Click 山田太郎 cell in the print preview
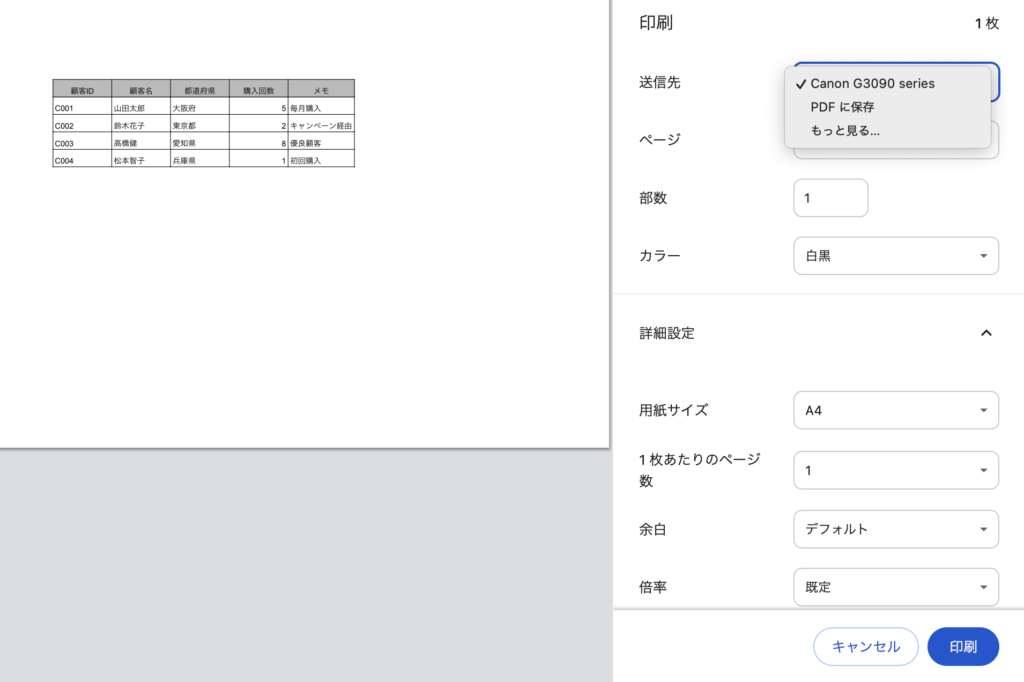The width and height of the screenshot is (1024, 682). coord(129,108)
